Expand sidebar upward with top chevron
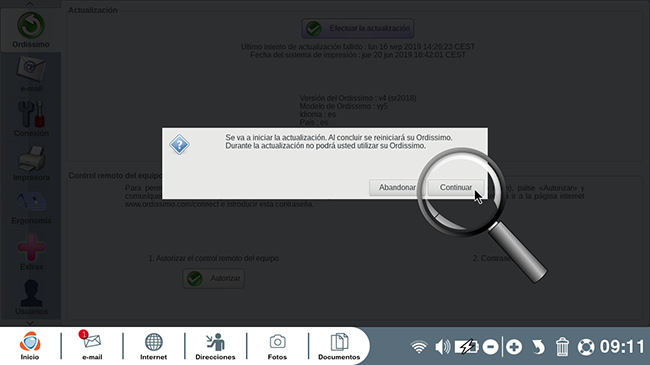 click(x=30, y=4)
